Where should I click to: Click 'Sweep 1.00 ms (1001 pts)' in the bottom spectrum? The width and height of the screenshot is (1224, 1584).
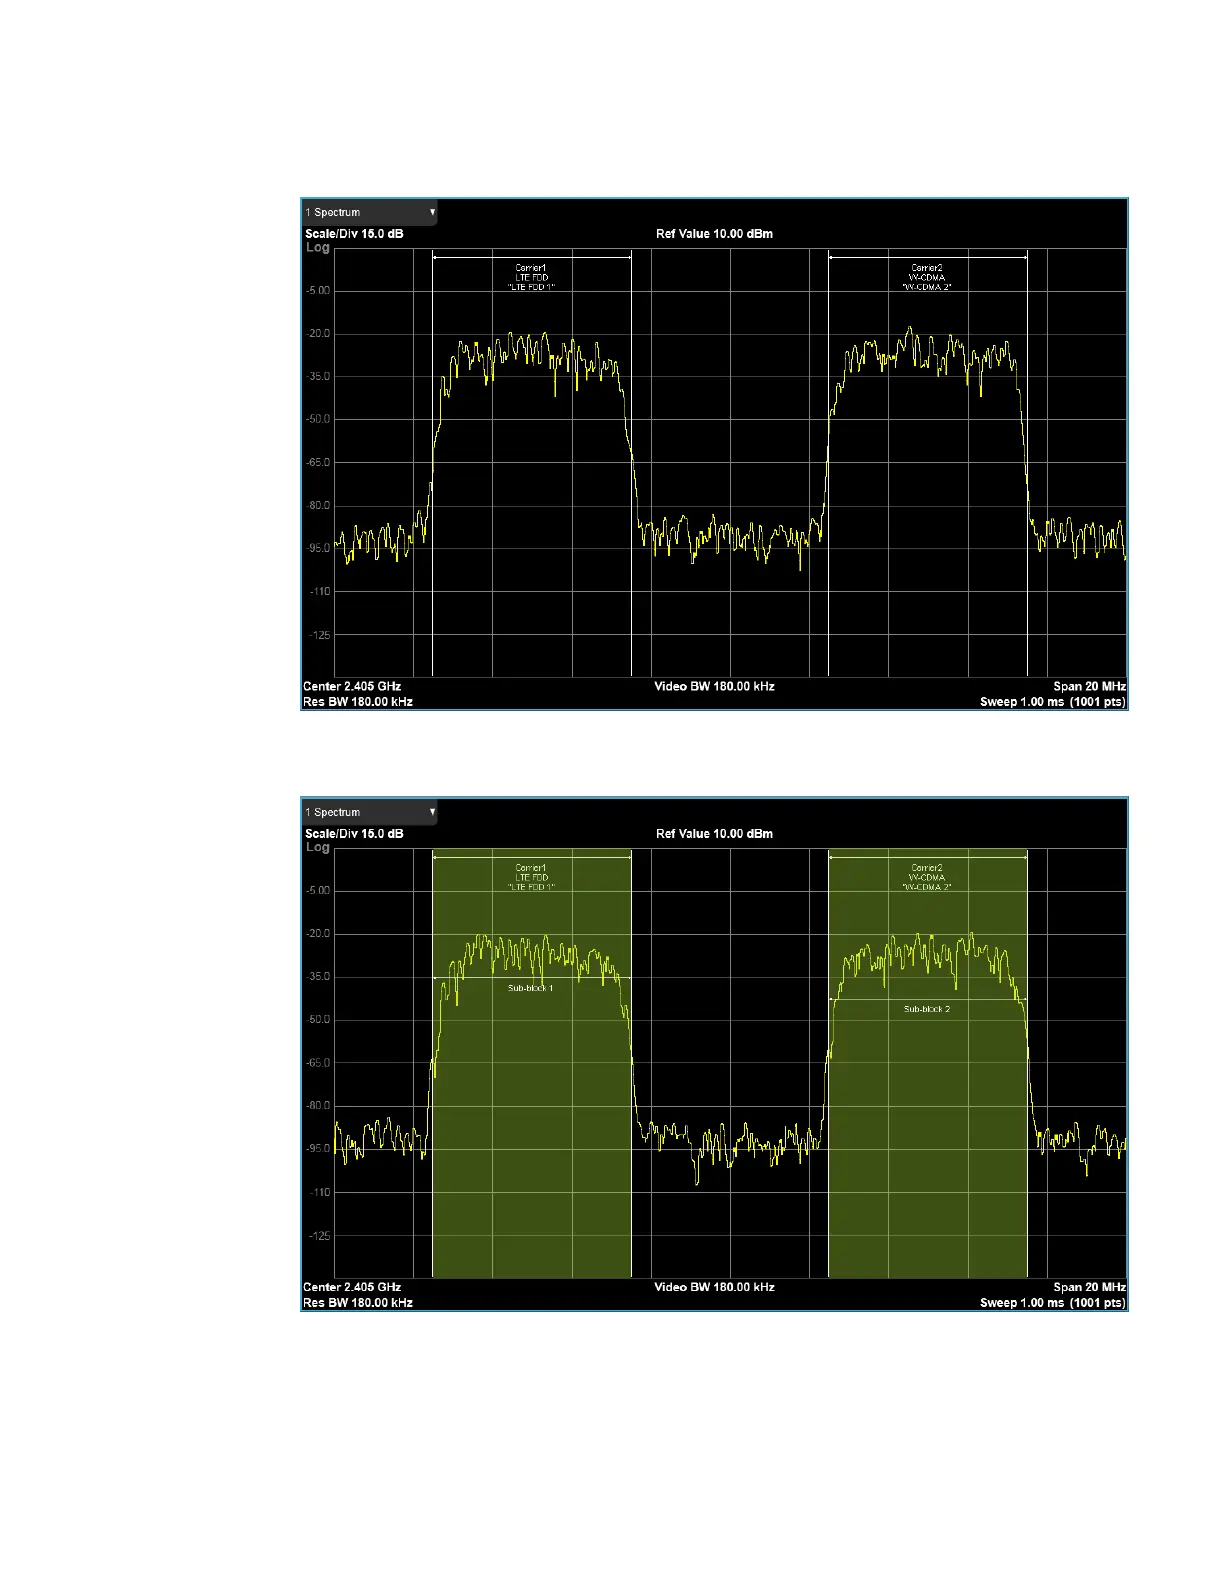click(x=1053, y=1303)
